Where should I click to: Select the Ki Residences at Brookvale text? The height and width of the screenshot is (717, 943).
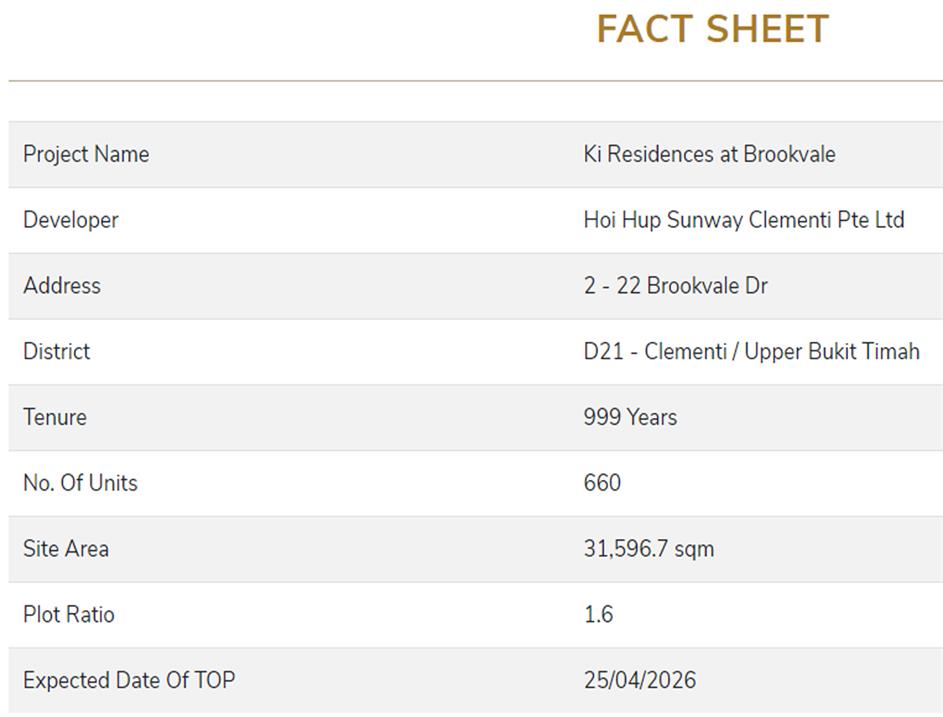709,154
